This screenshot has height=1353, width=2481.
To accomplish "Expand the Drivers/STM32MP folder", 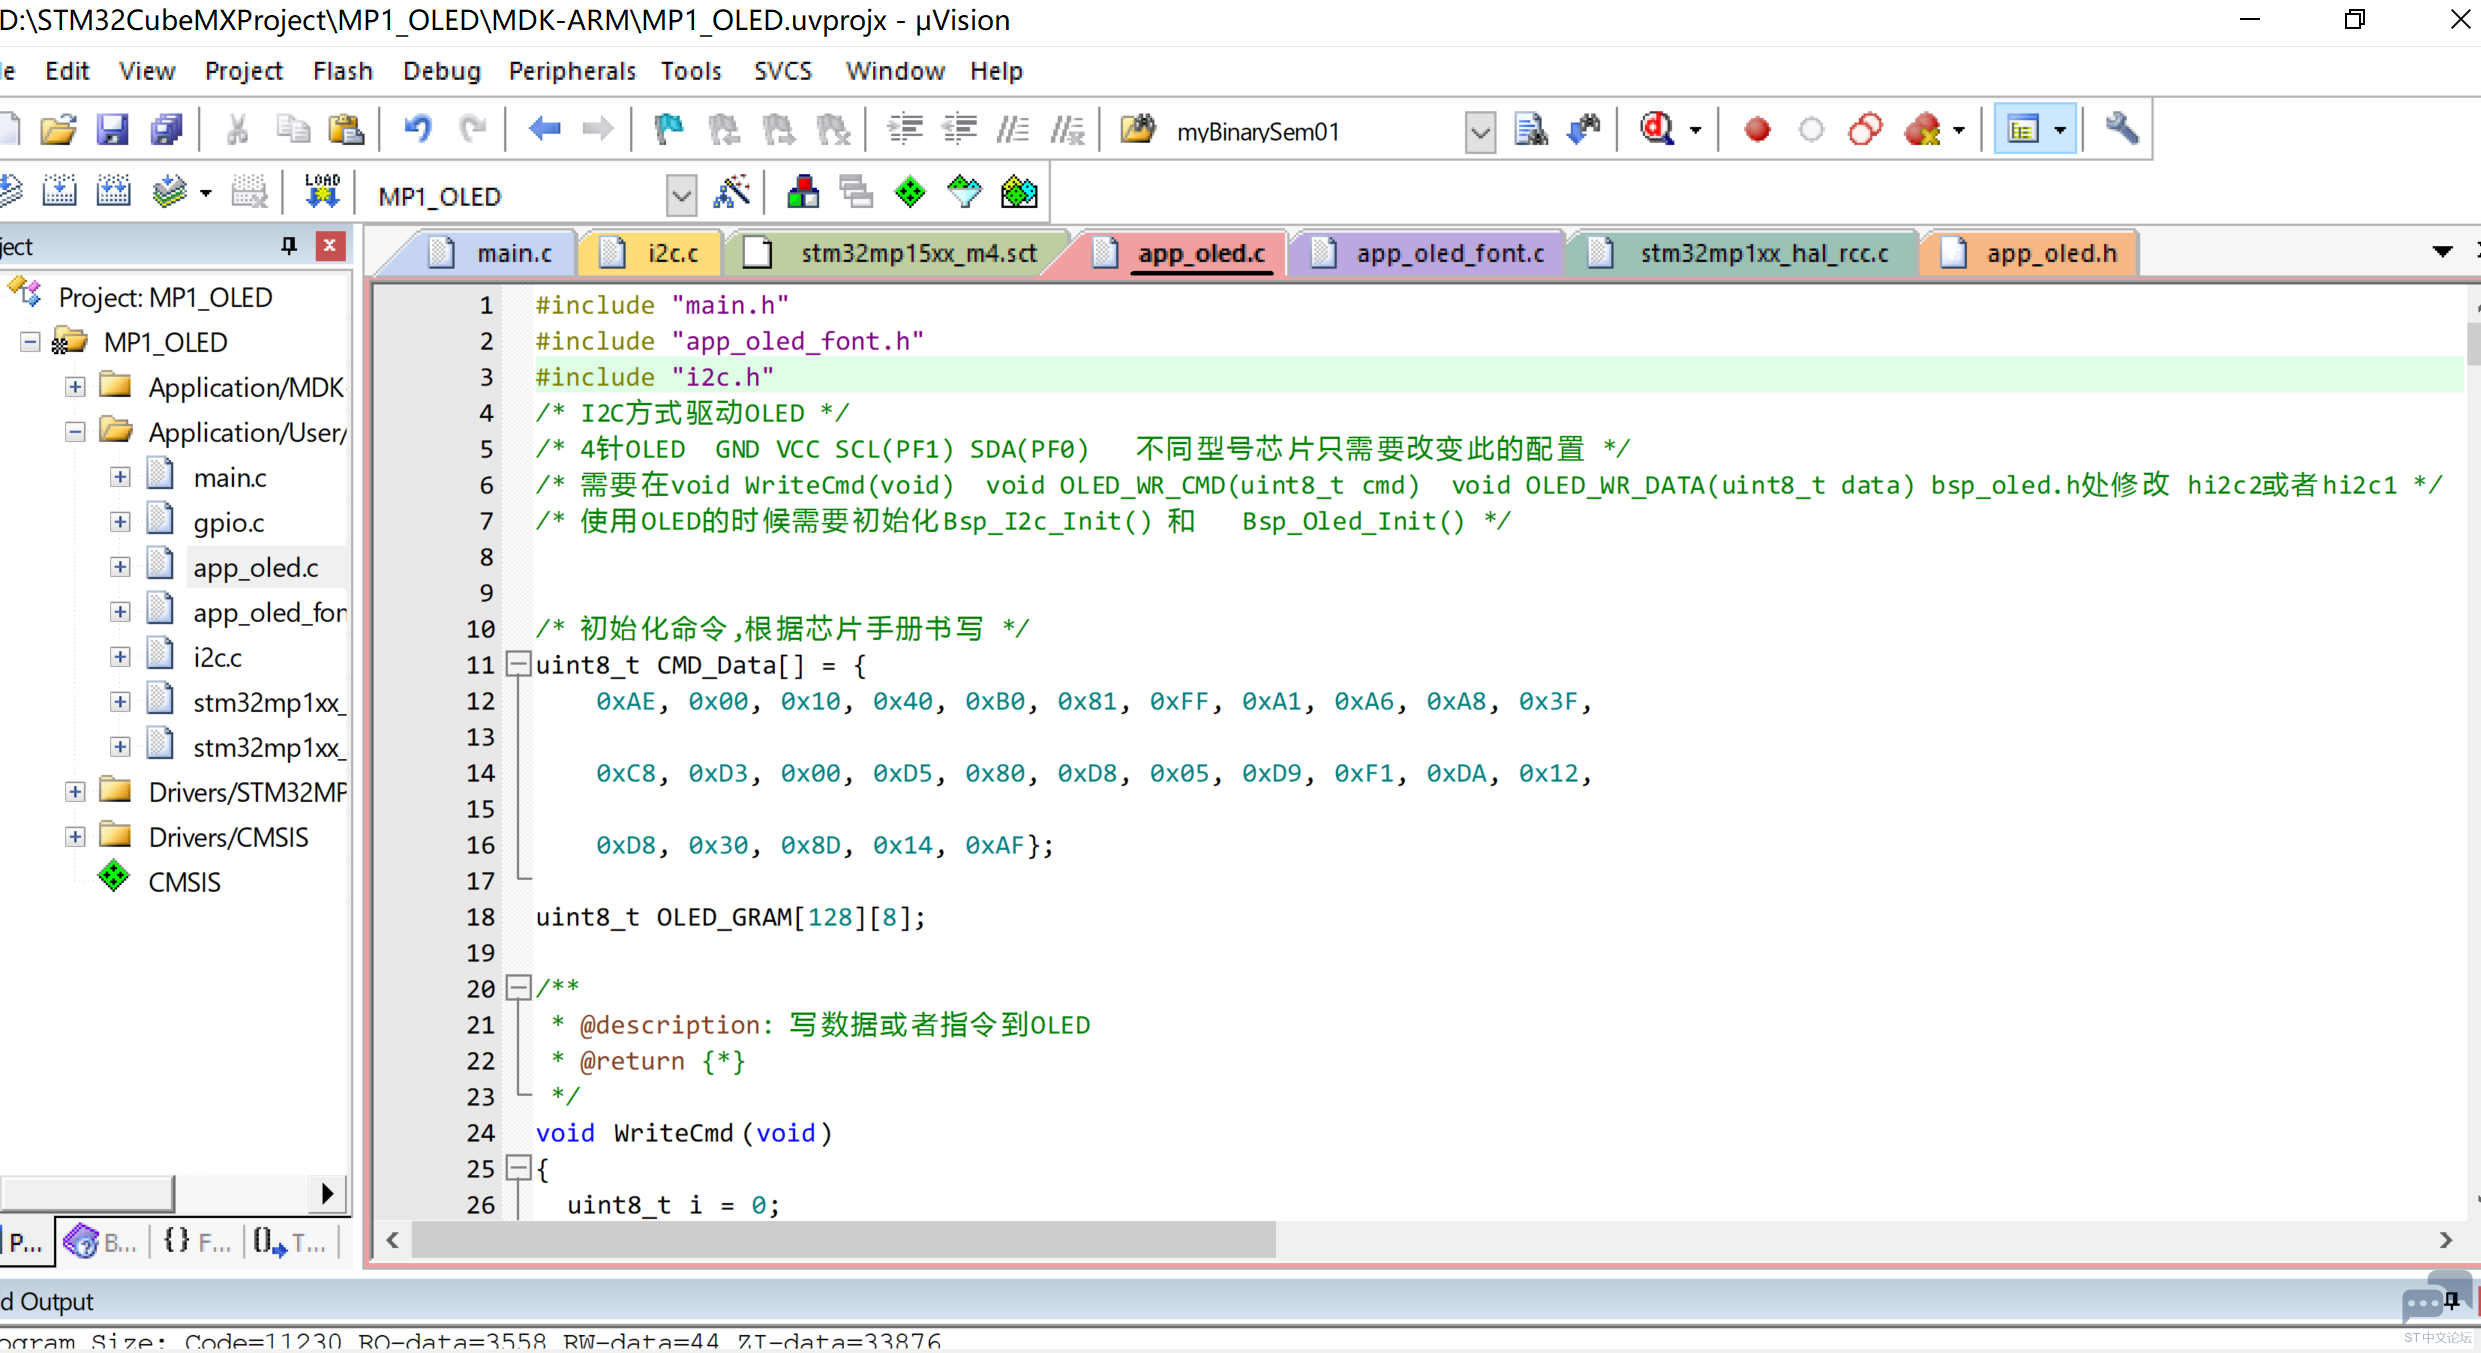I will [x=75, y=792].
